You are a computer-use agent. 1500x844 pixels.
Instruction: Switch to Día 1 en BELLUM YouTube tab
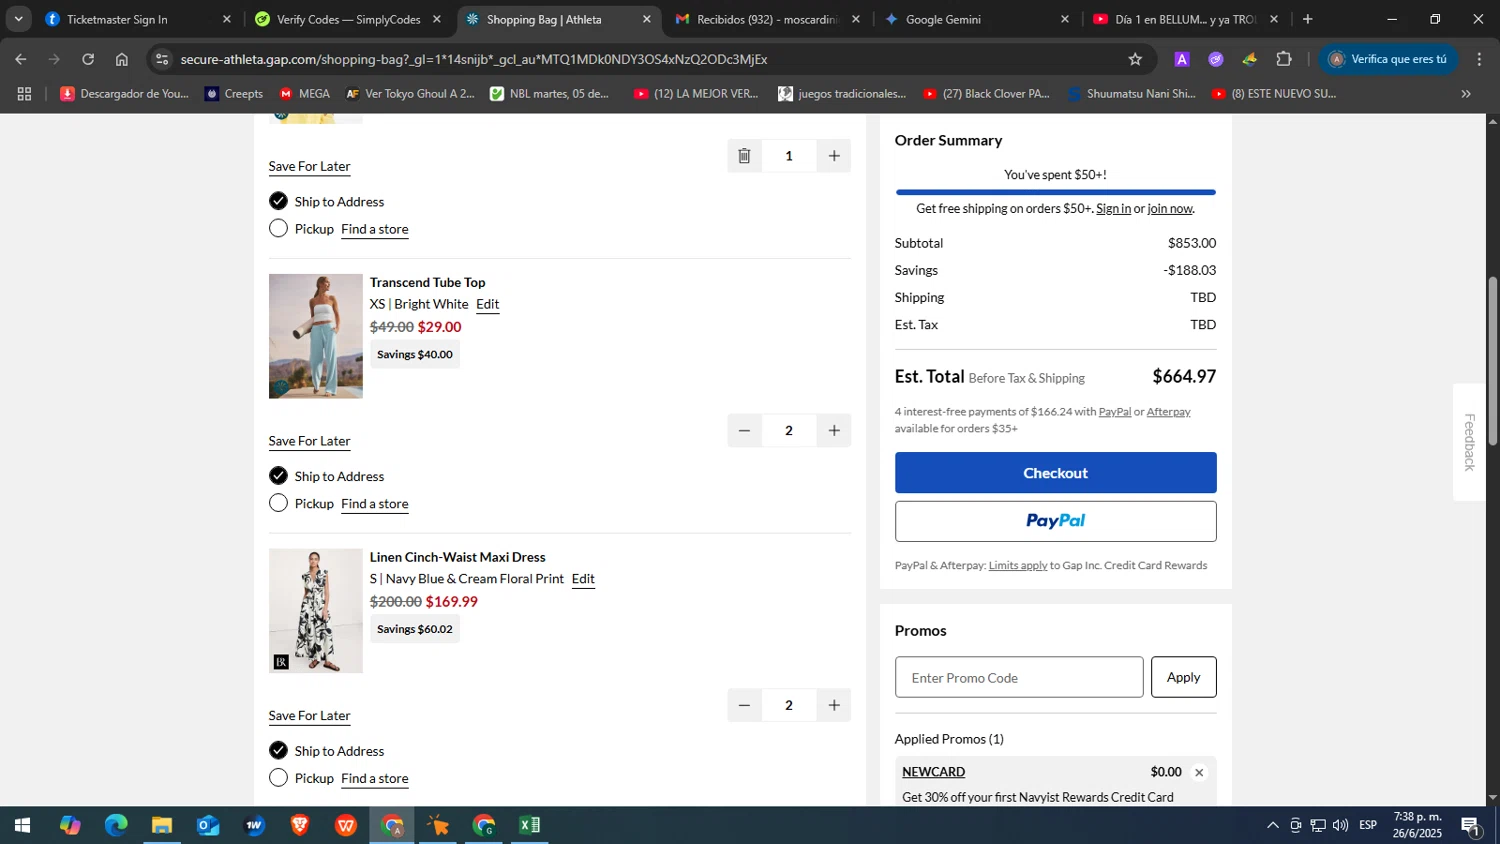[1184, 19]
